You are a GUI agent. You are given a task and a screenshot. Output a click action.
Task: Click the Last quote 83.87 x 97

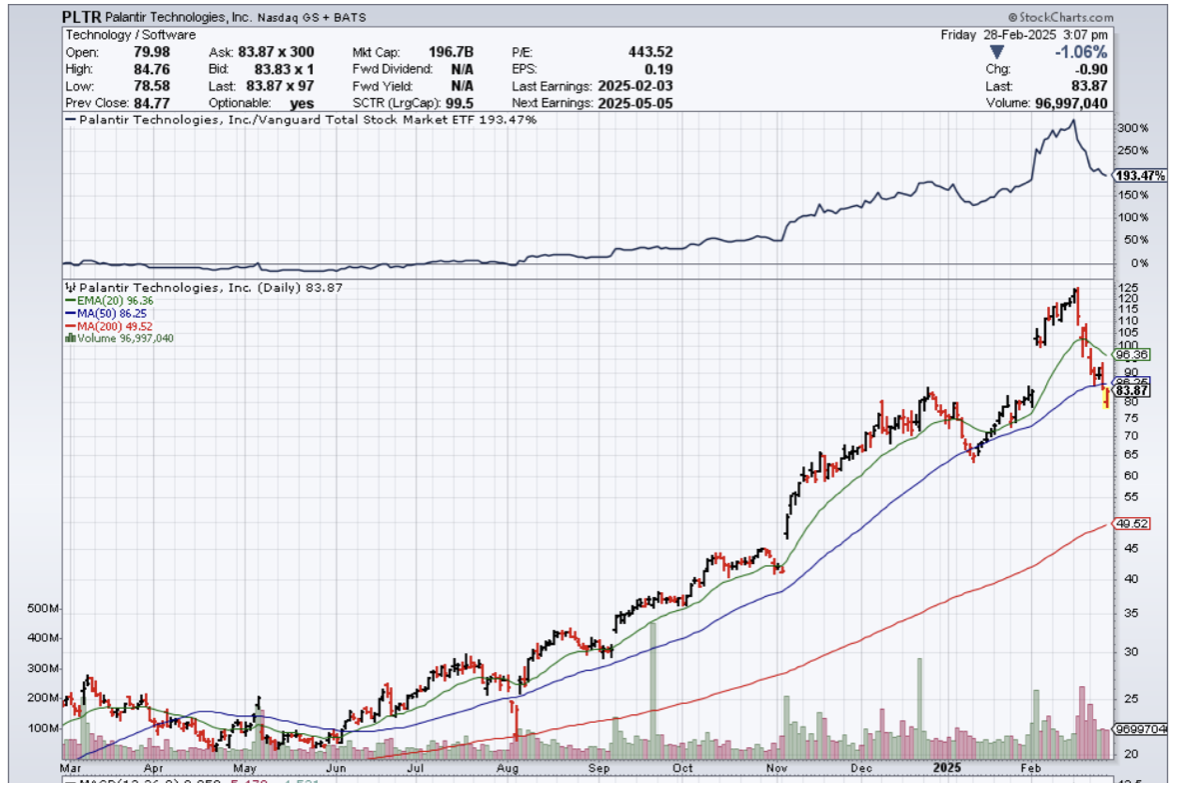coord(280,86)
